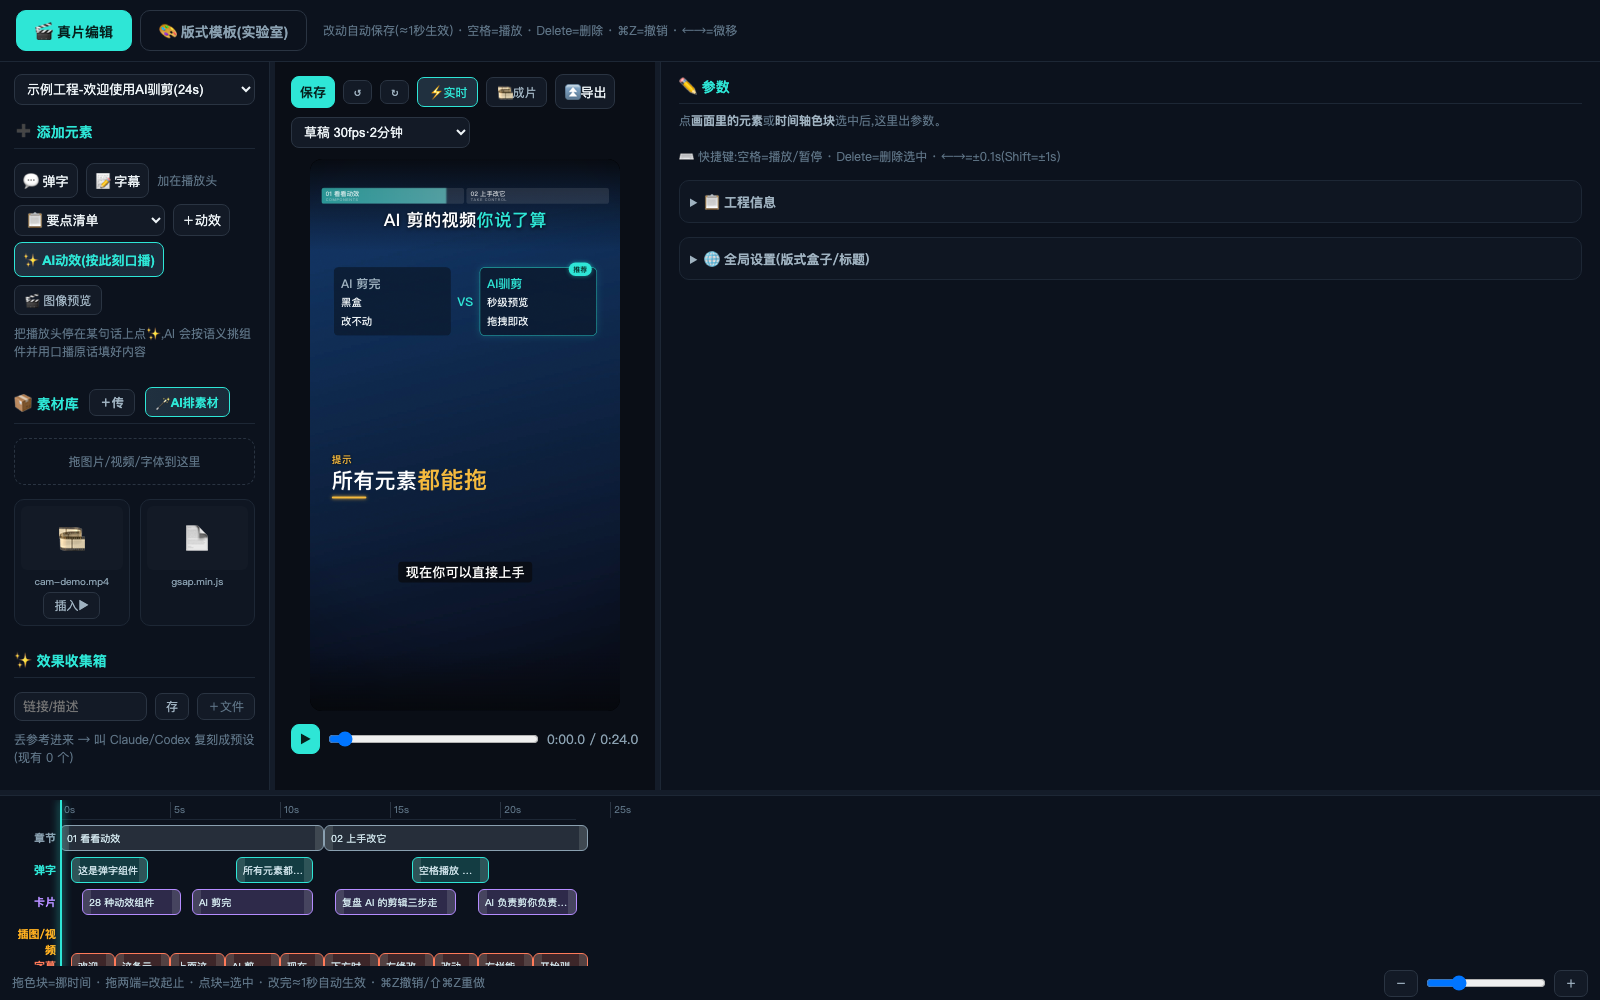The width and height of the screenshot is (1600, 1000).
Task: Select the AI 负责剪你负责… card block
Action: point(527,902)
